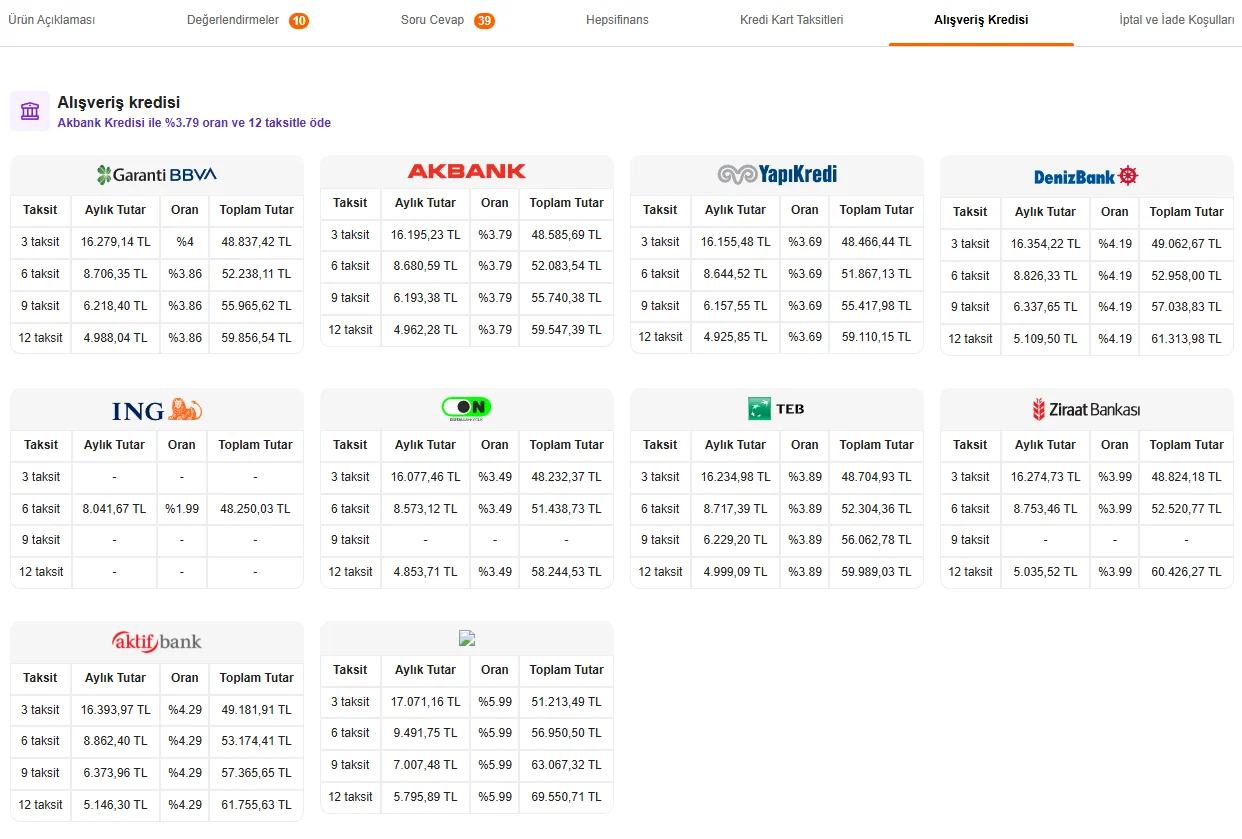Click the green ON bank logo

click(x=467, y=408)
